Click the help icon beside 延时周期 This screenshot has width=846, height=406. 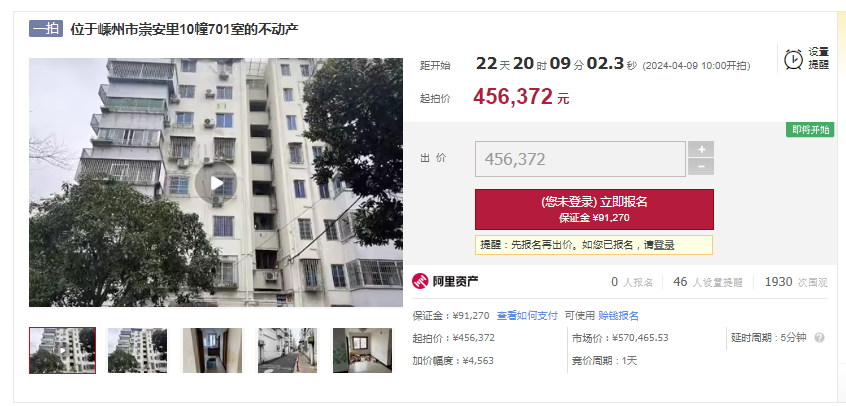click(819, 338)
